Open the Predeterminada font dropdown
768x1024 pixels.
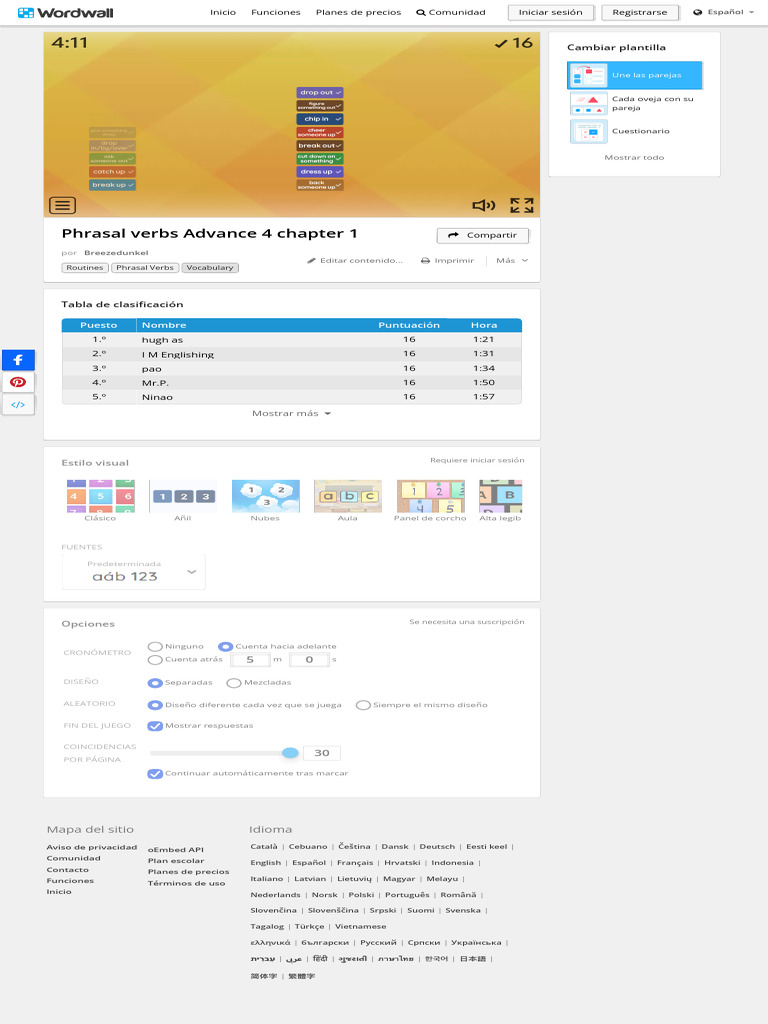point(134,572)
